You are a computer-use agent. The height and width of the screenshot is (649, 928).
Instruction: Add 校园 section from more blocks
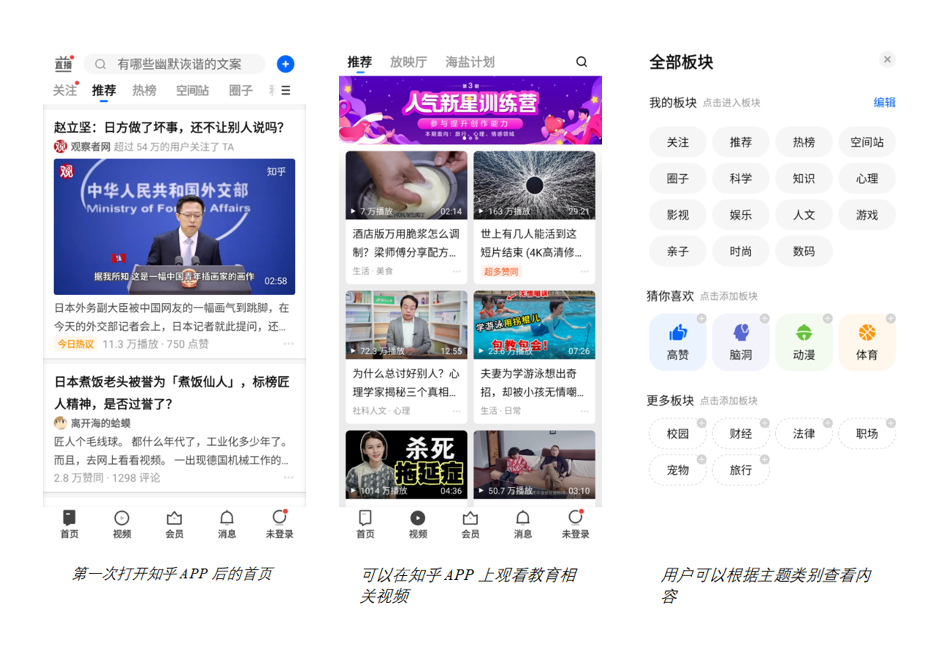(678, 434)
